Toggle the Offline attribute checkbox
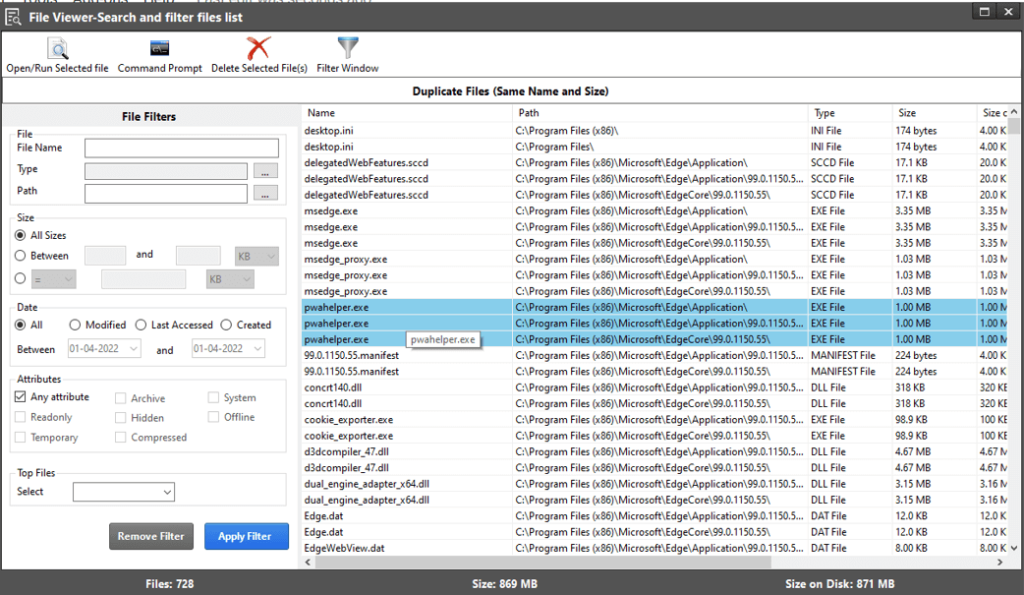The image size is (1024, 595). click(x=213, y=417)
